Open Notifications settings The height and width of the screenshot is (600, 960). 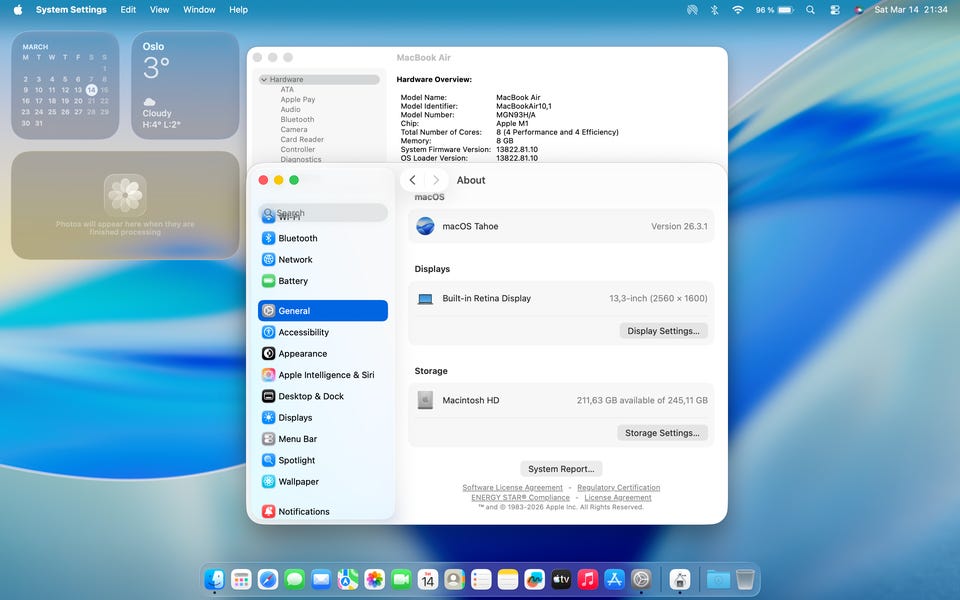coord(303,512)
